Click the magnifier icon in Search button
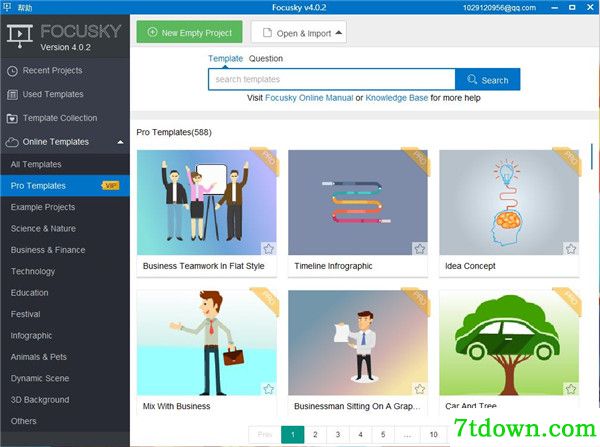This screenshot has width=600, height=447. coord(472,79)
